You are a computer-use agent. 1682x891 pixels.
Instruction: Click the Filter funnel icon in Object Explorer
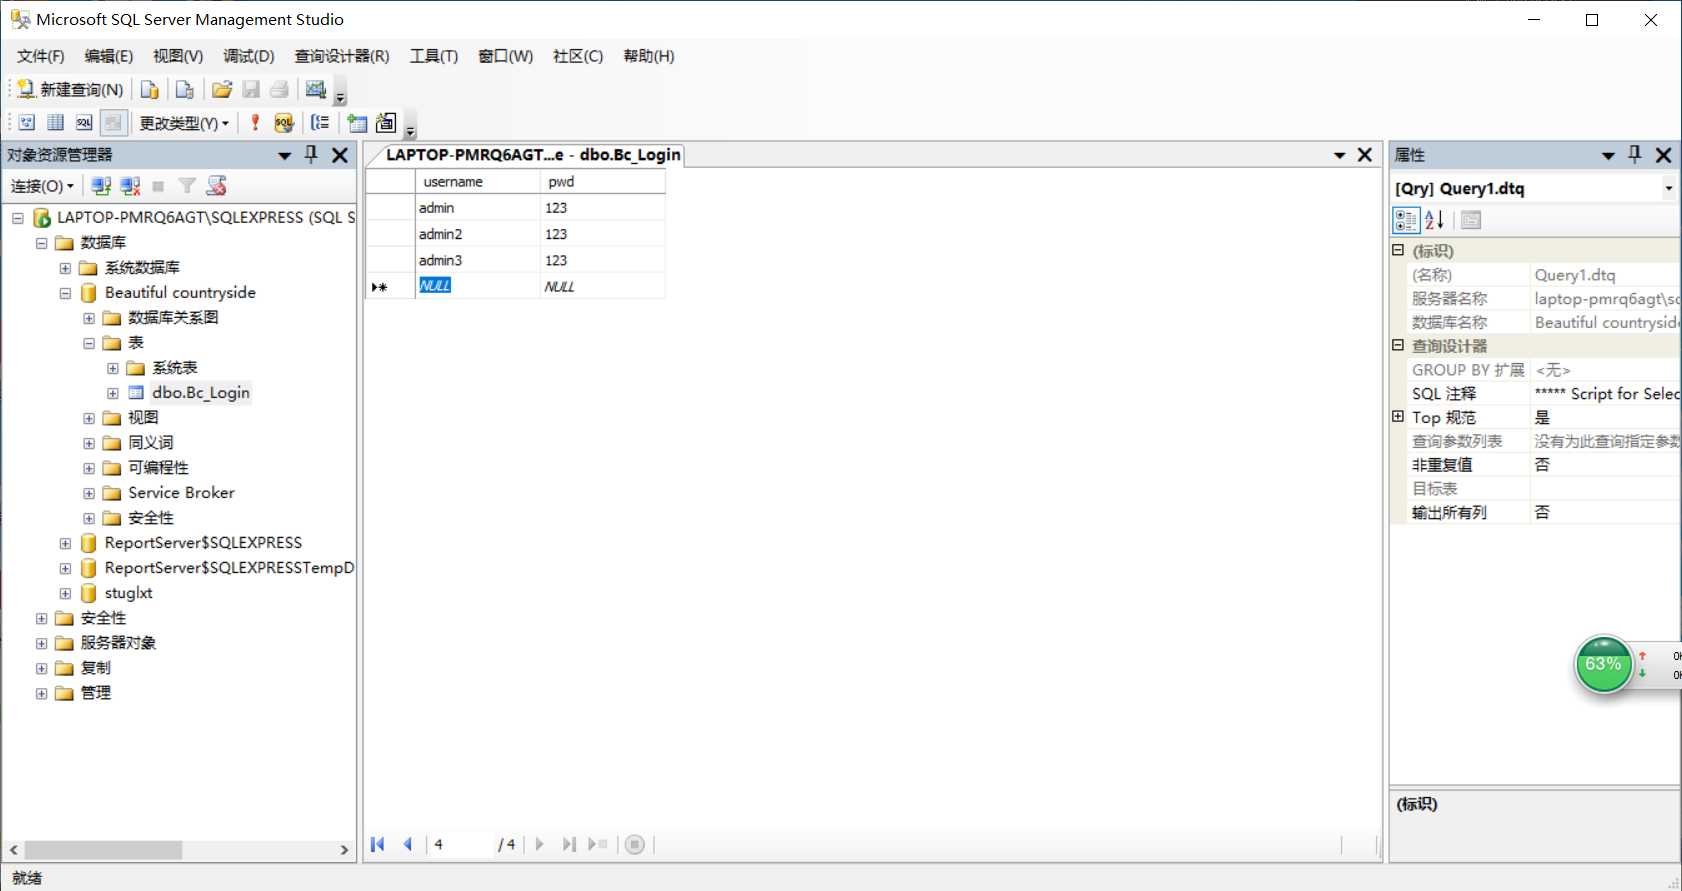coord(187,186)
